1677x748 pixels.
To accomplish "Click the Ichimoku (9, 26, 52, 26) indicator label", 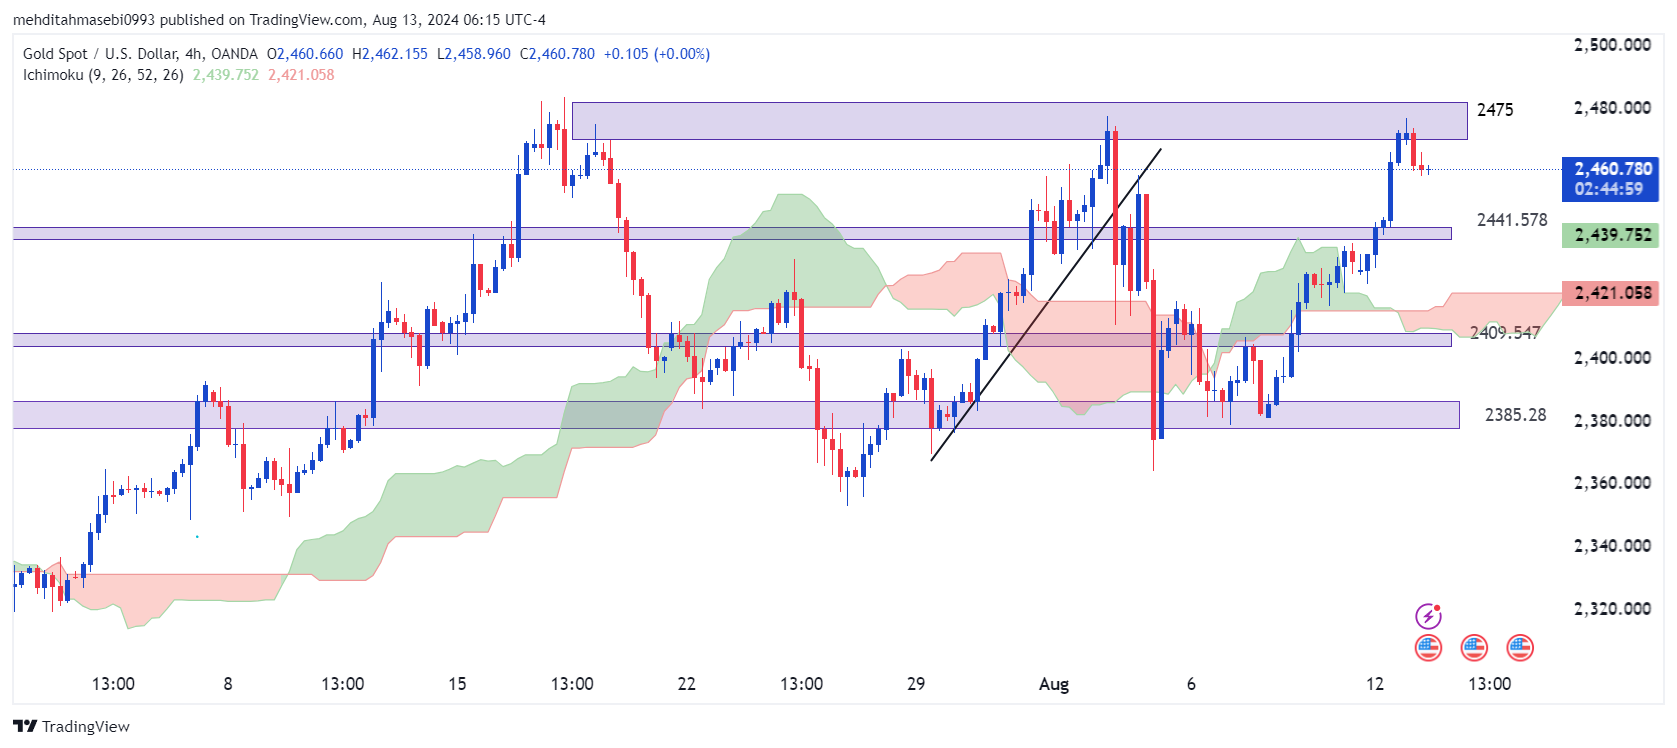I will pos(103,75).
